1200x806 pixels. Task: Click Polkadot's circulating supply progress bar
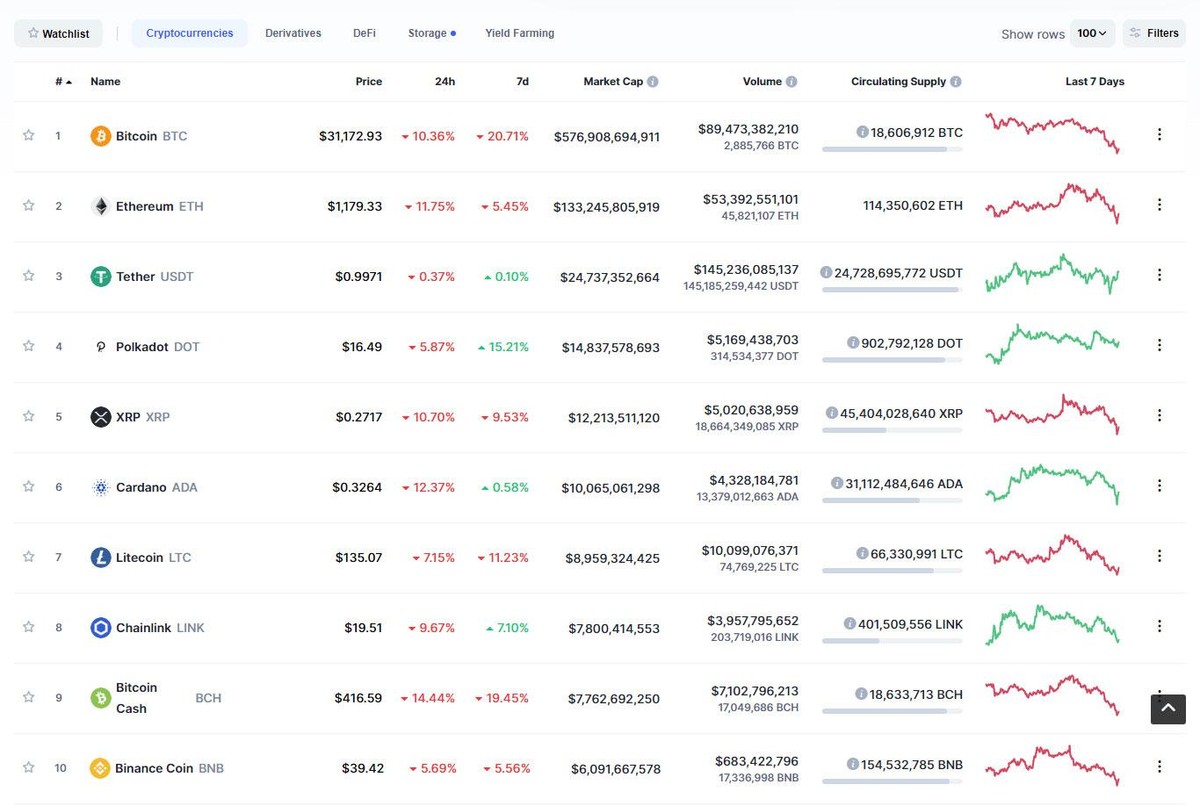click(x=895, y=360)
